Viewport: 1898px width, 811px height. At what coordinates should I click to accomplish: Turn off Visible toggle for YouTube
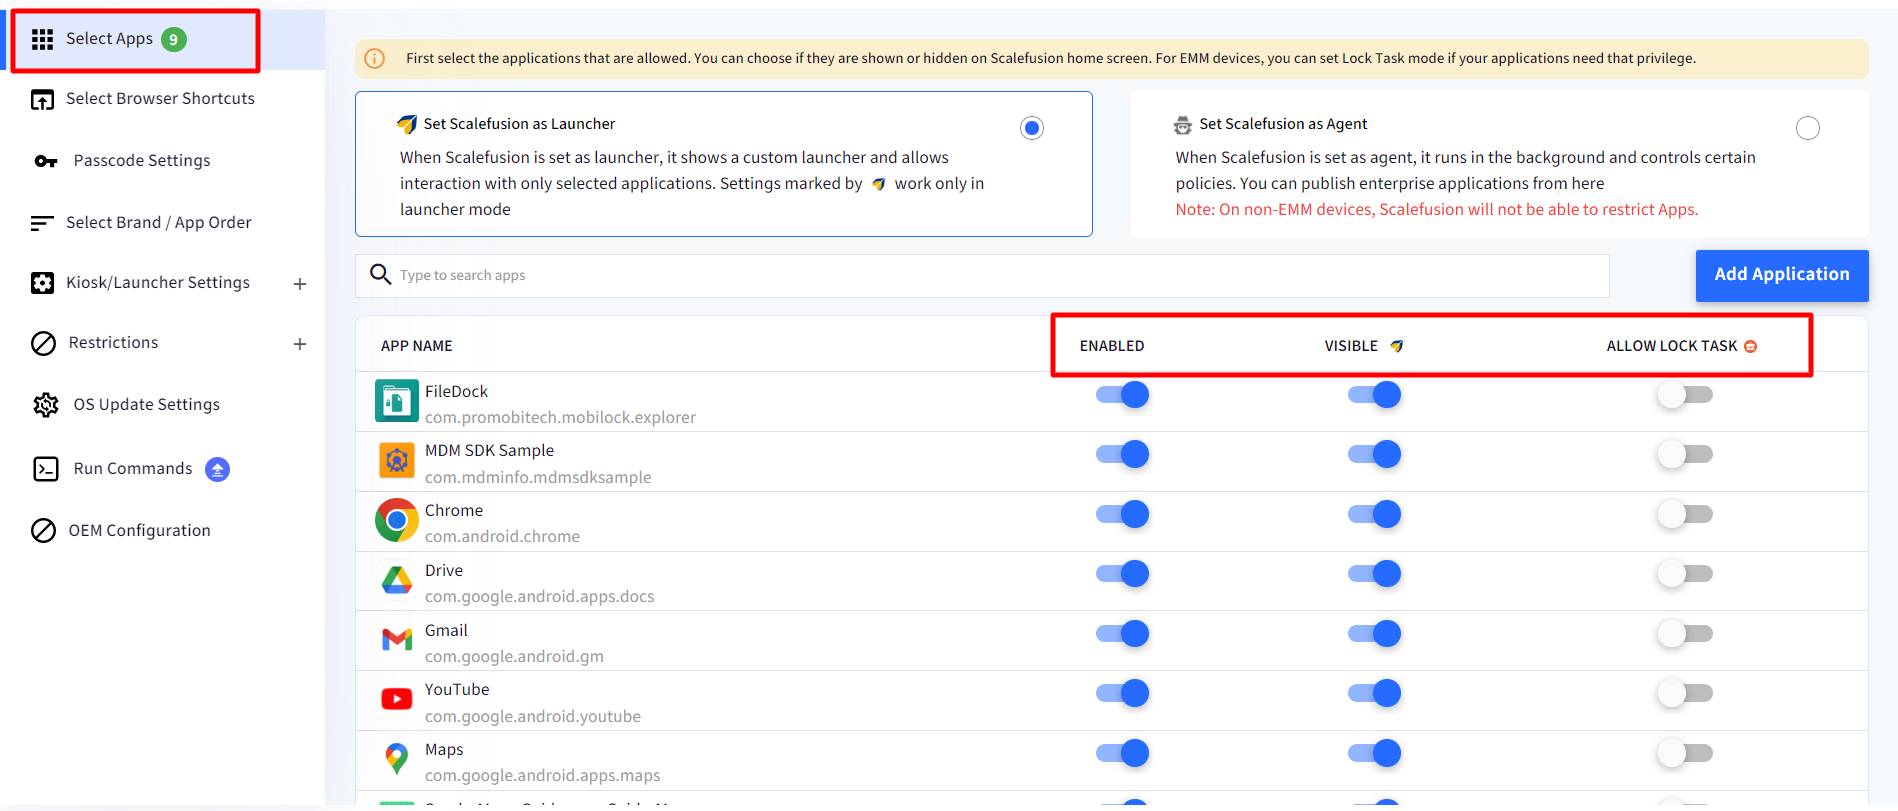(x=1374, y=693)
